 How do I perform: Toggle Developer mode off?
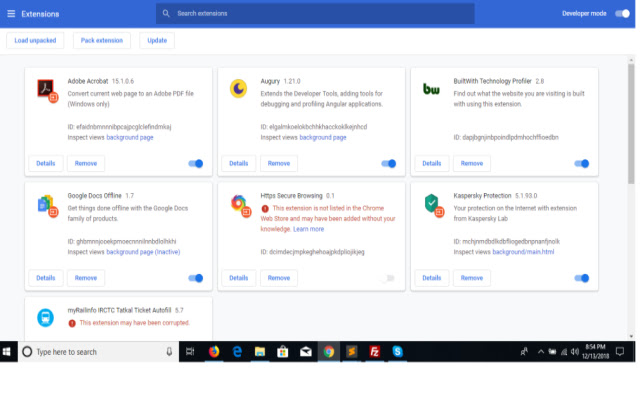(x=623, y=13)
